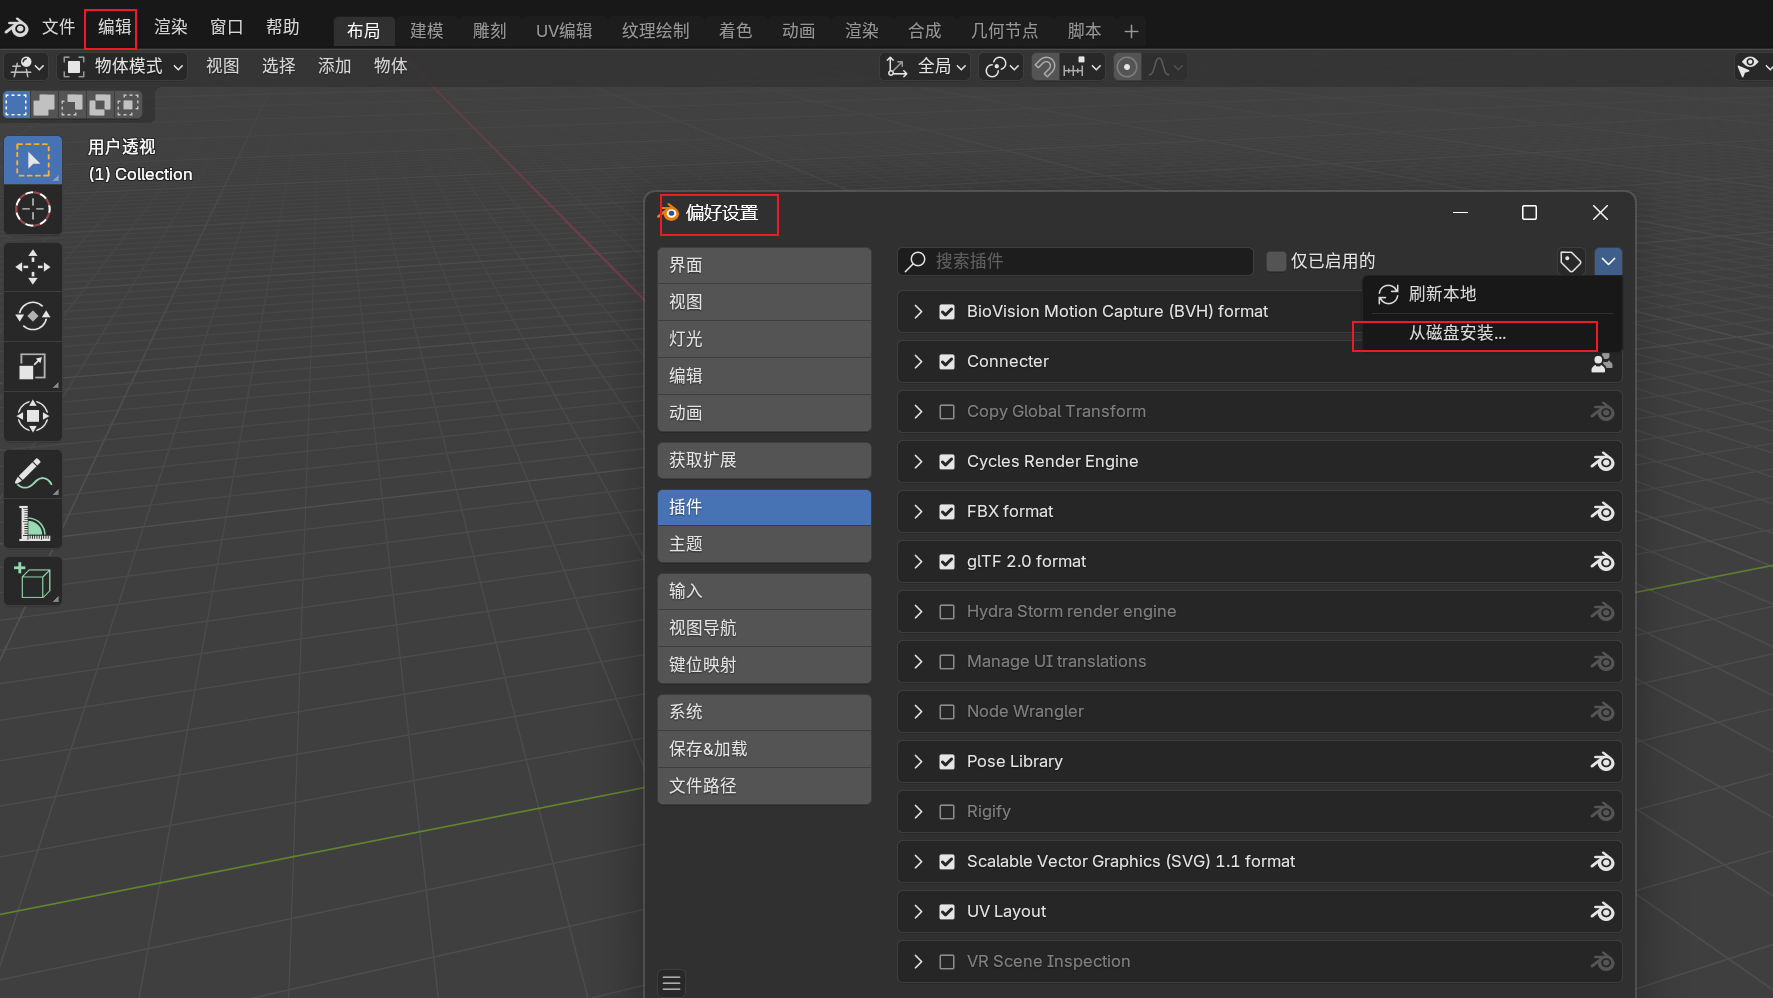Select the Annotate tool
The height and width of the screenshot is (998, 1773).
pos(33,473)
